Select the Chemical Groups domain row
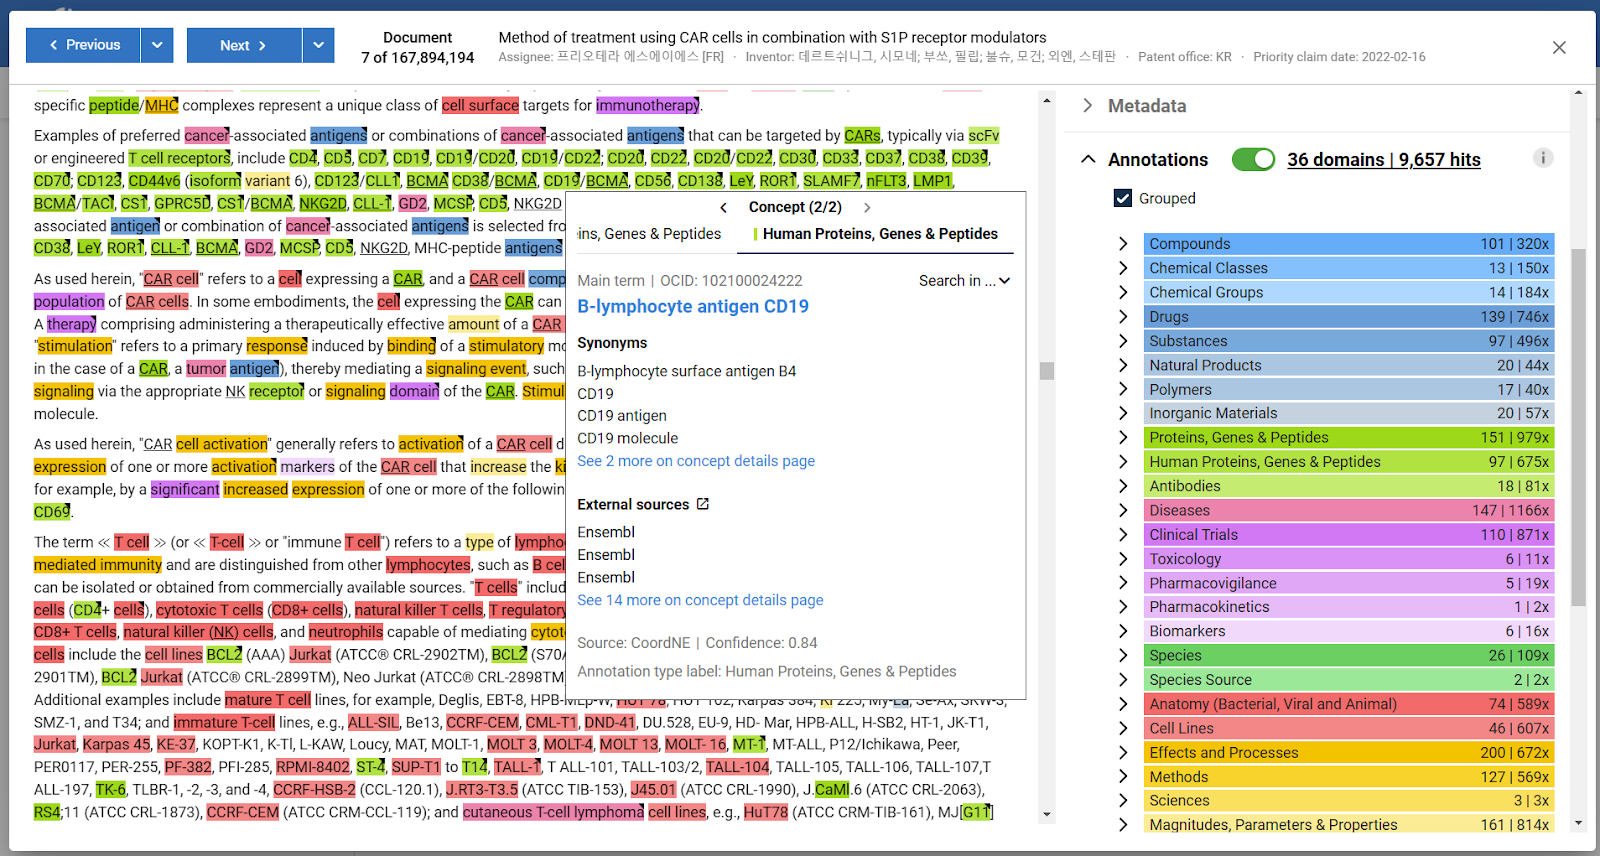Viewport: 1600px width, 856px height. (1348, 292)
